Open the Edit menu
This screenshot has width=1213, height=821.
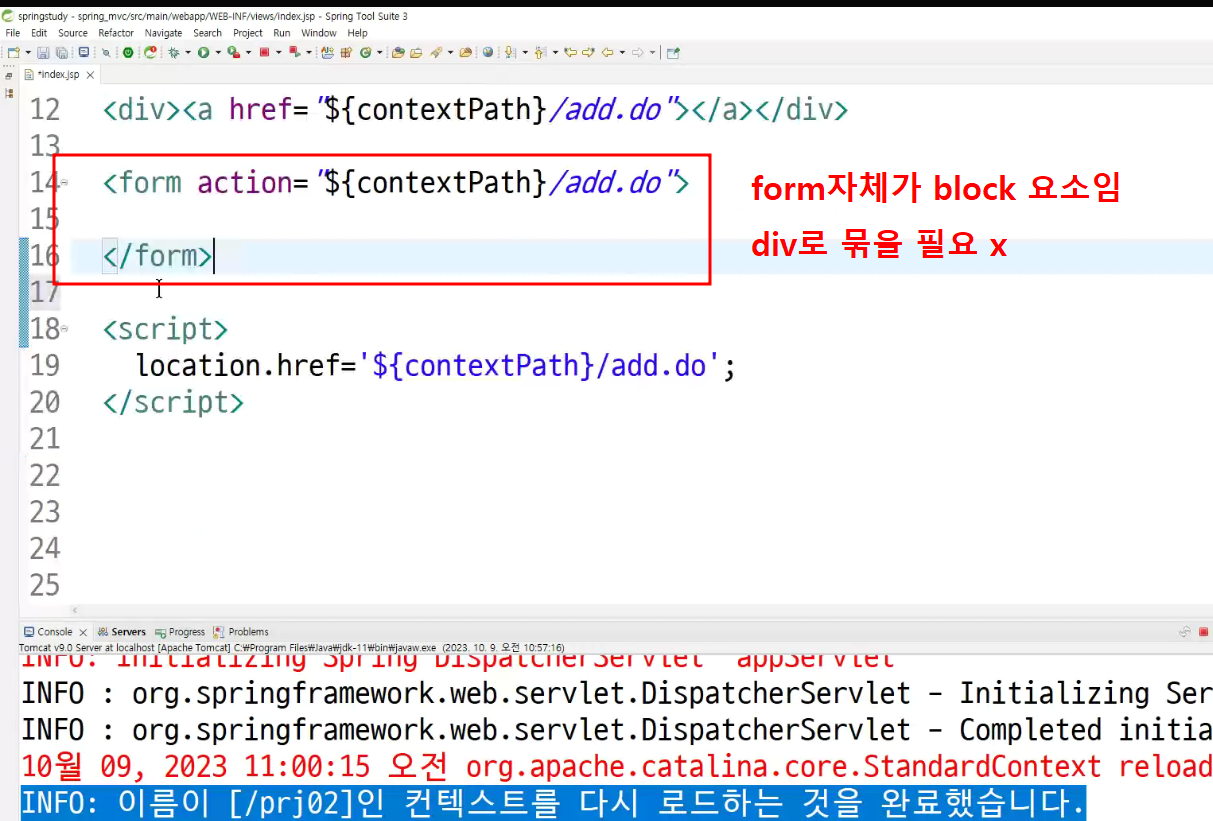[39, 33]
